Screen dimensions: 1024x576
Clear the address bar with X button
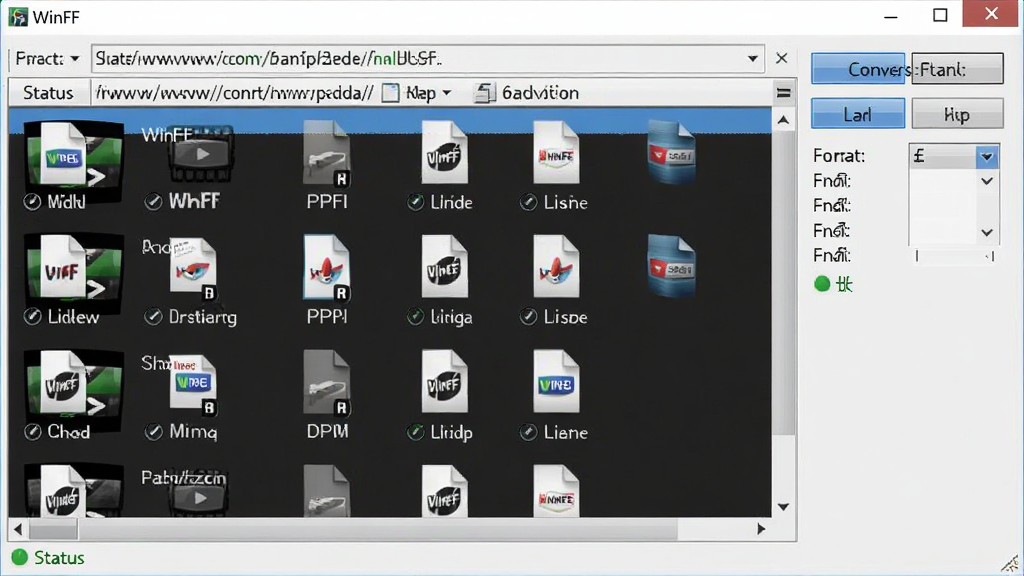(782, 59)
